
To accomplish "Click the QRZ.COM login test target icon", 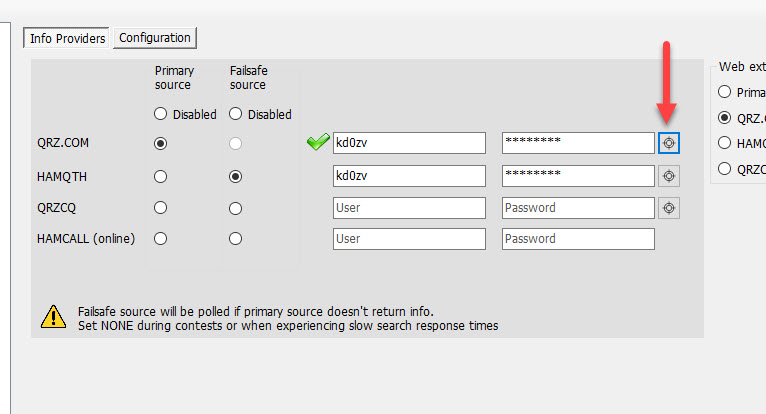I will 669,143.
